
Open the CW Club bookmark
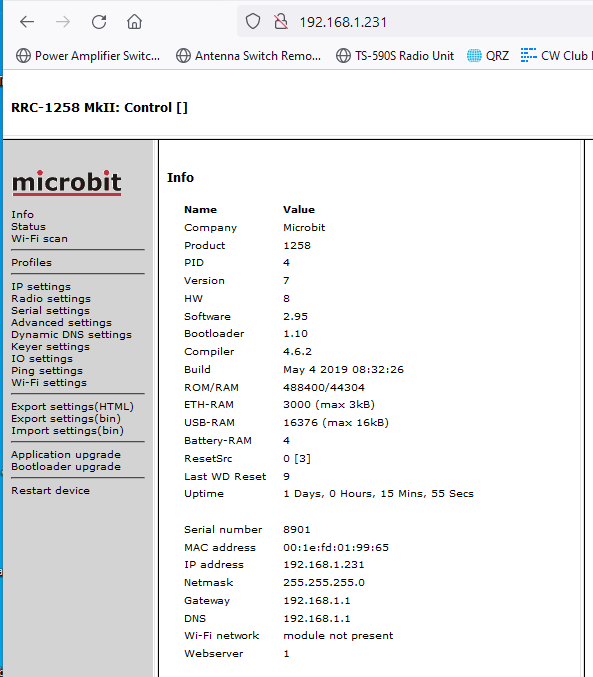[556, 56]
